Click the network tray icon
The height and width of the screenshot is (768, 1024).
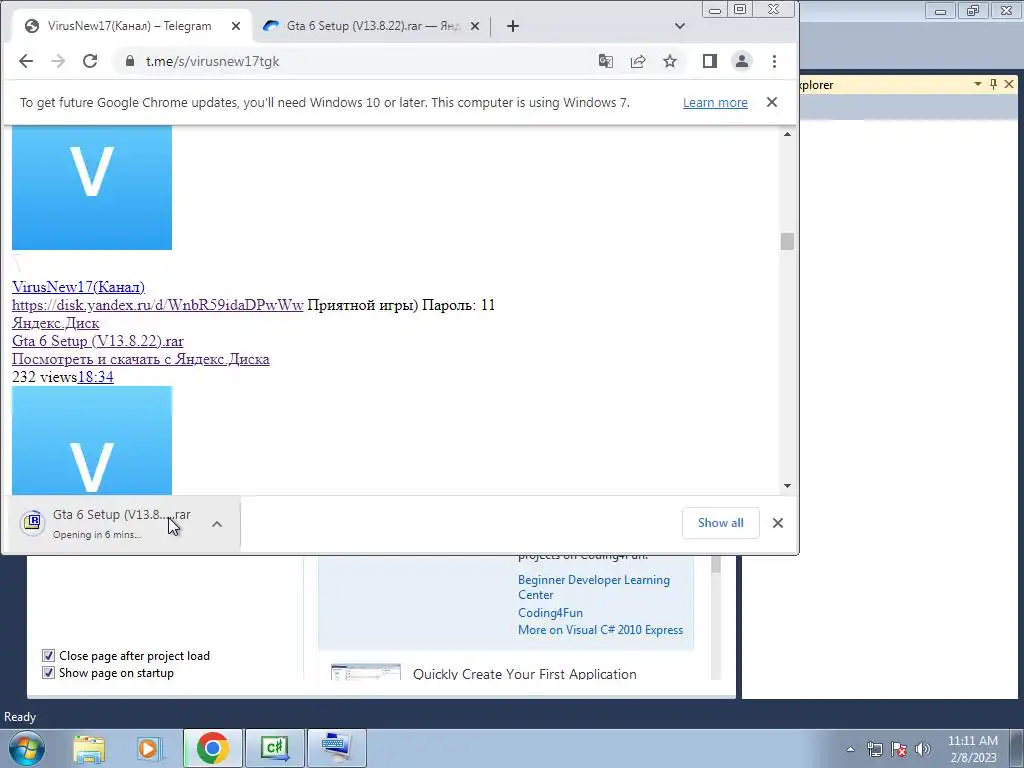pos(874,749)
